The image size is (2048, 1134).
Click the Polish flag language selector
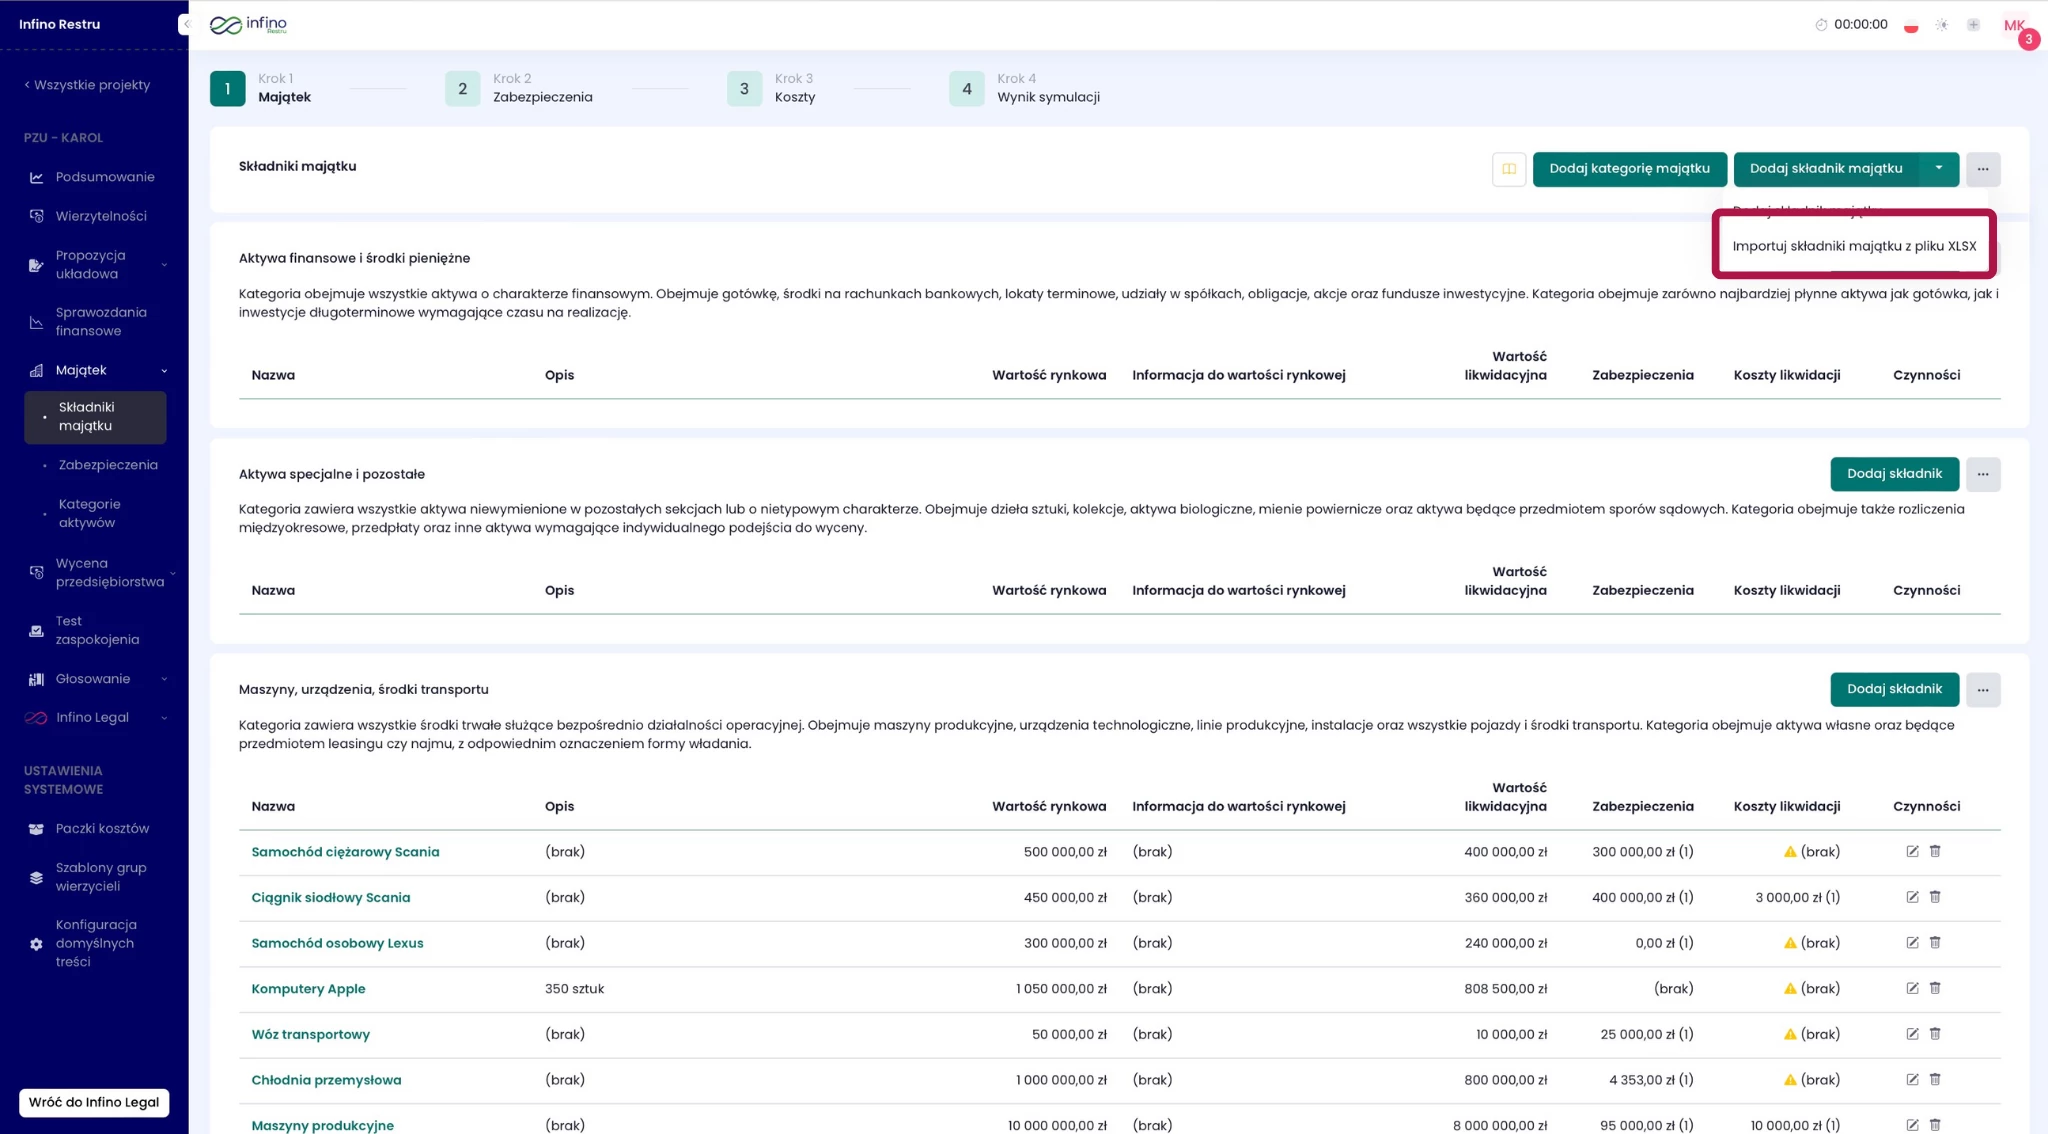tap(1911, 25)
